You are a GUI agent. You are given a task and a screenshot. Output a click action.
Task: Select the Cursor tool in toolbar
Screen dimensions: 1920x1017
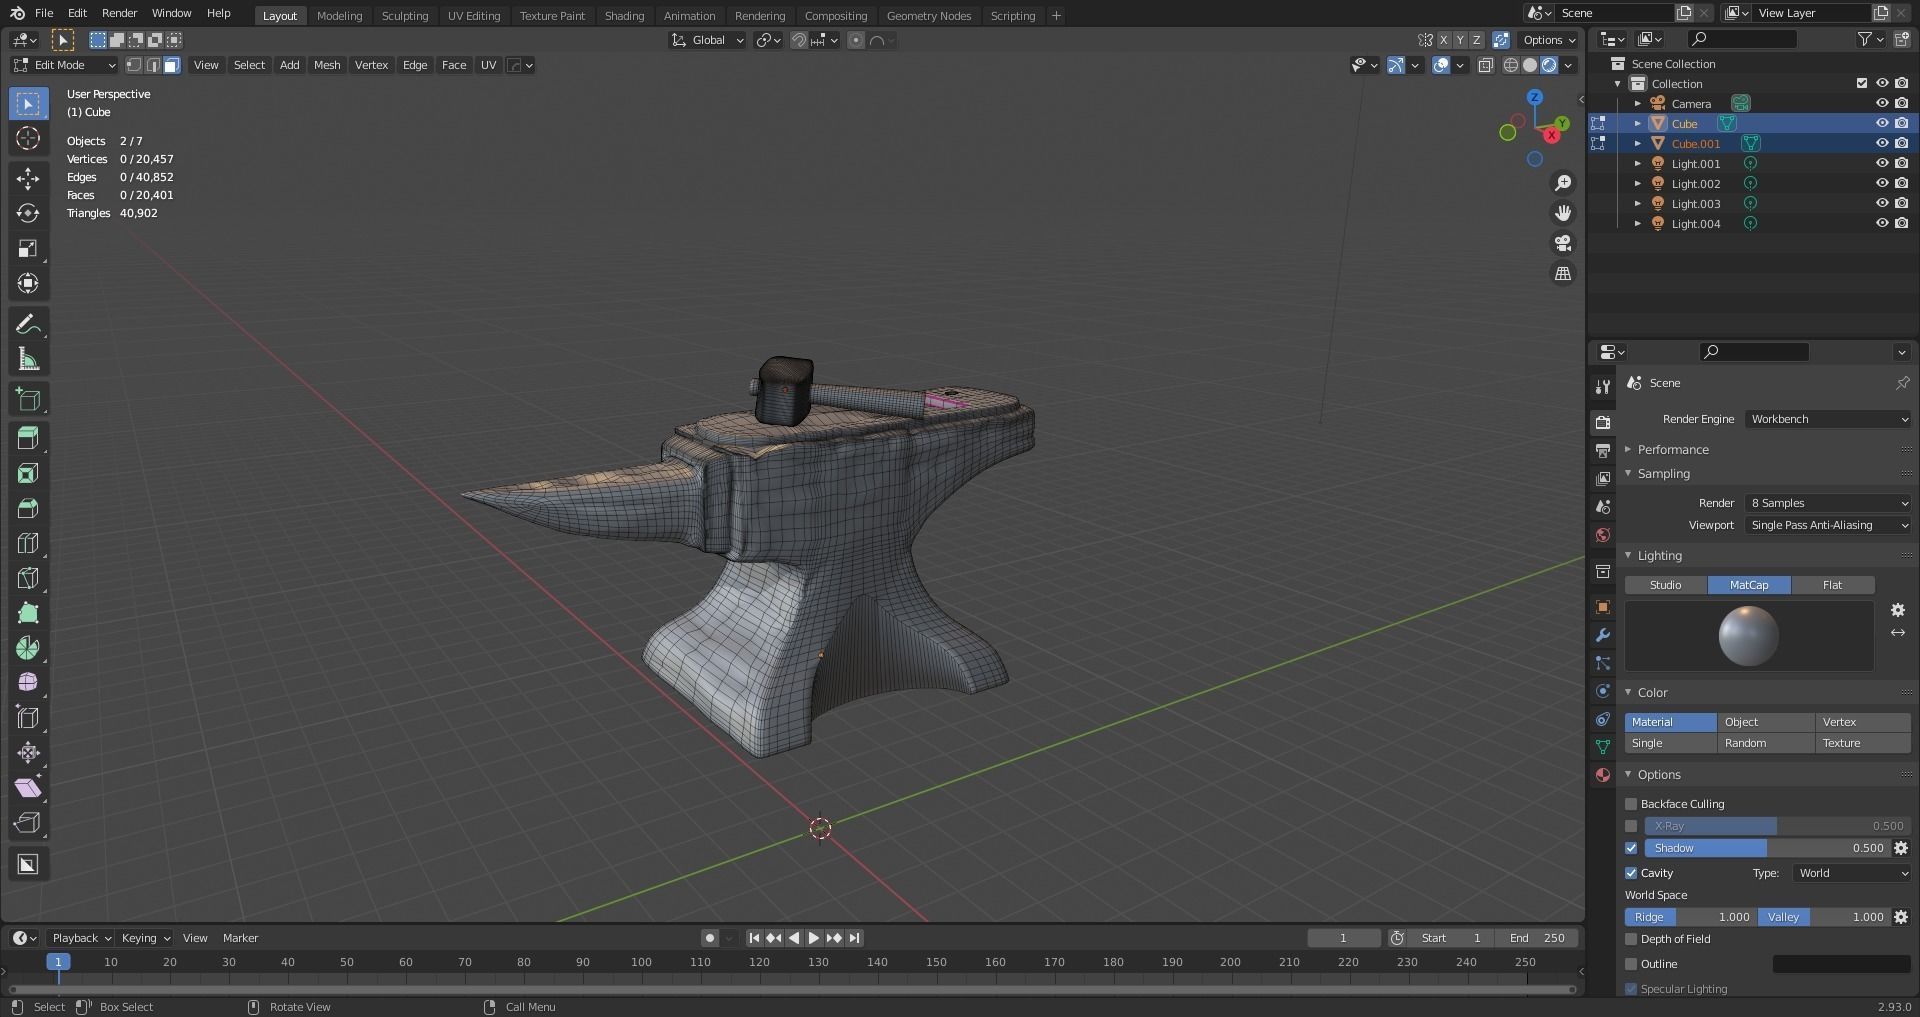point(28,138)
